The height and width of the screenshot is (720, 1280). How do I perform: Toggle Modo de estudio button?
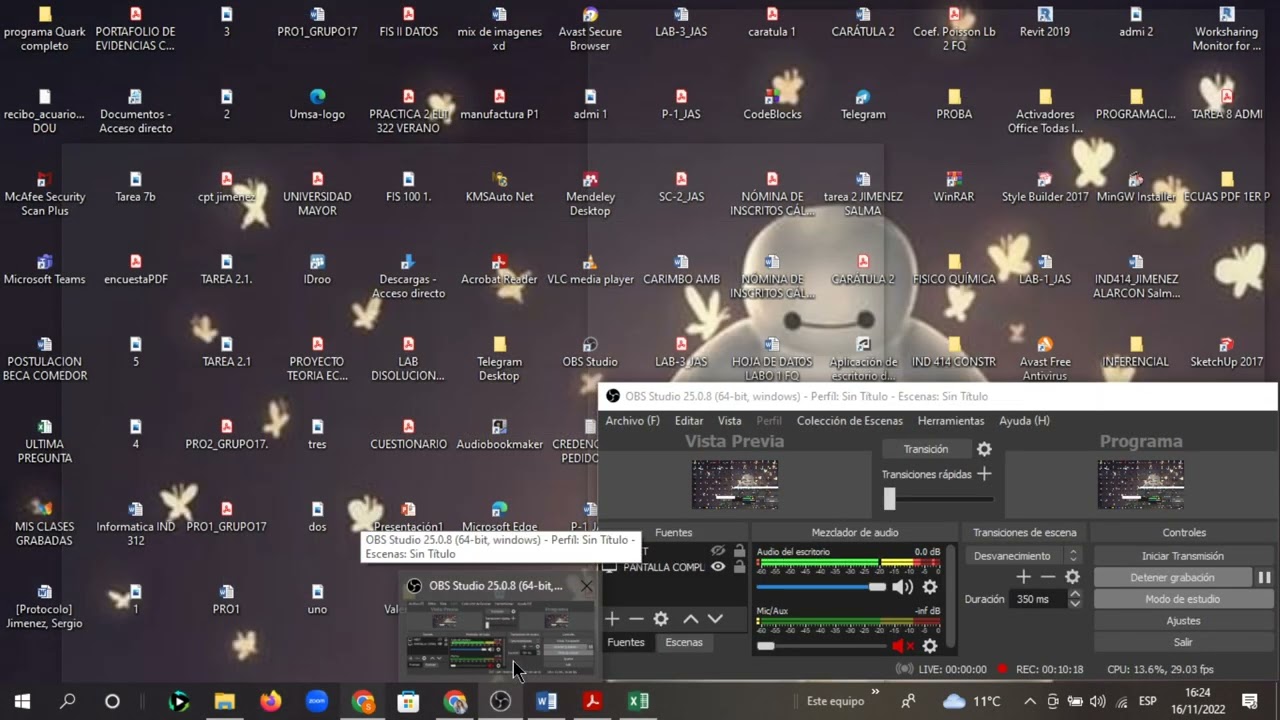pos(1183,599)
